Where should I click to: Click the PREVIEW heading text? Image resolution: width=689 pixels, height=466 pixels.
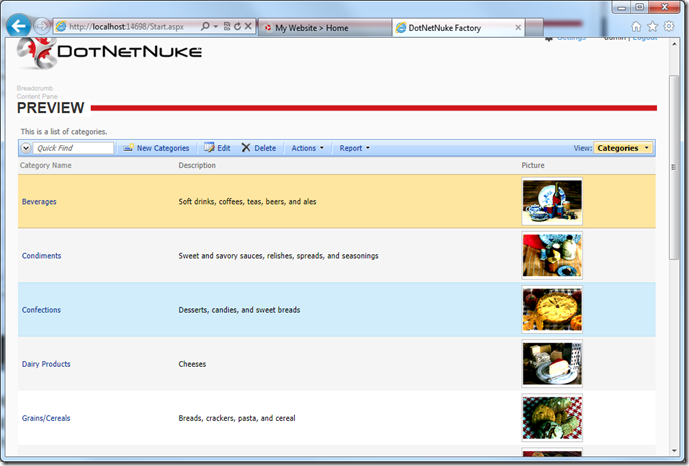coord(51,108)
